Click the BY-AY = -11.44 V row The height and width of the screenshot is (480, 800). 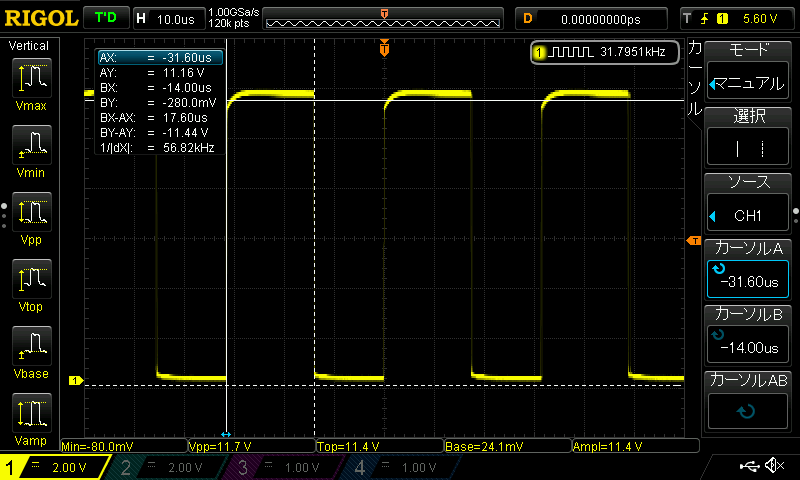click(160, 133)
